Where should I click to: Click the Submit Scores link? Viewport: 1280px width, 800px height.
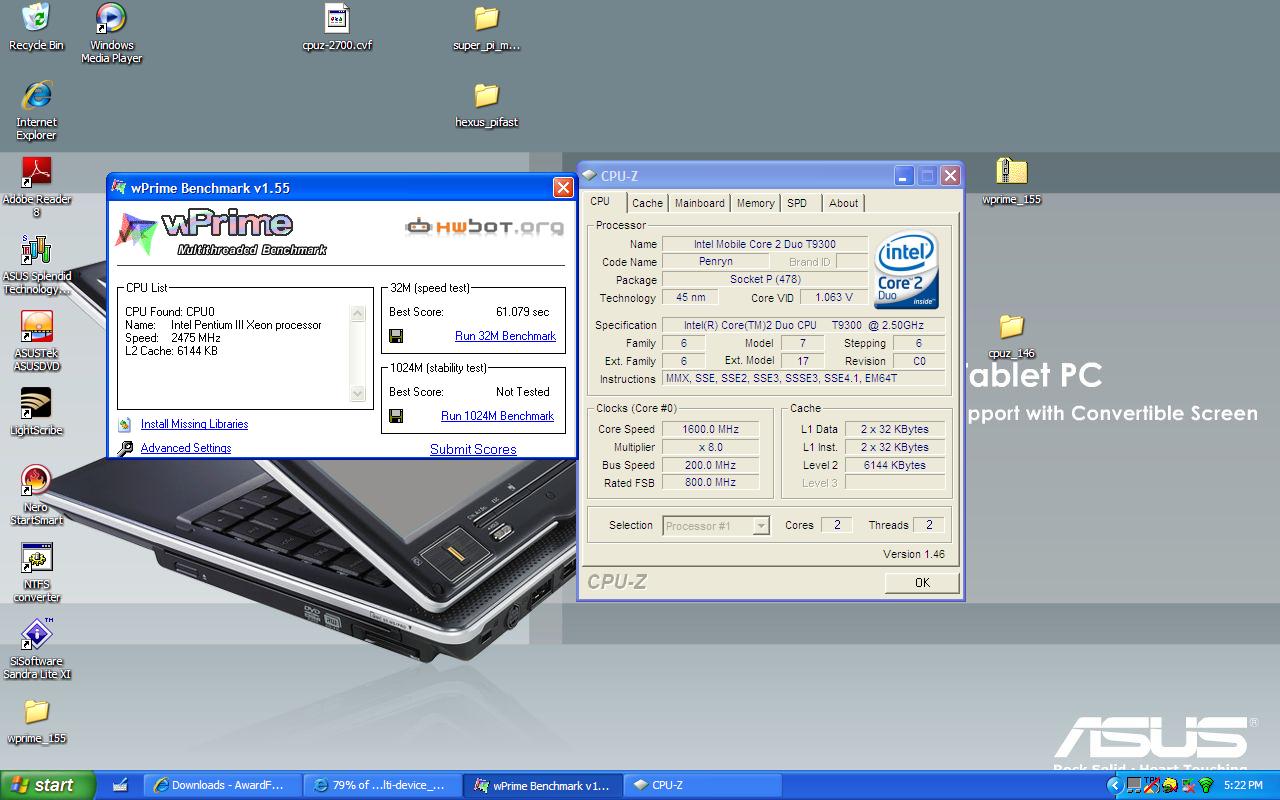[x=473, y=449]
